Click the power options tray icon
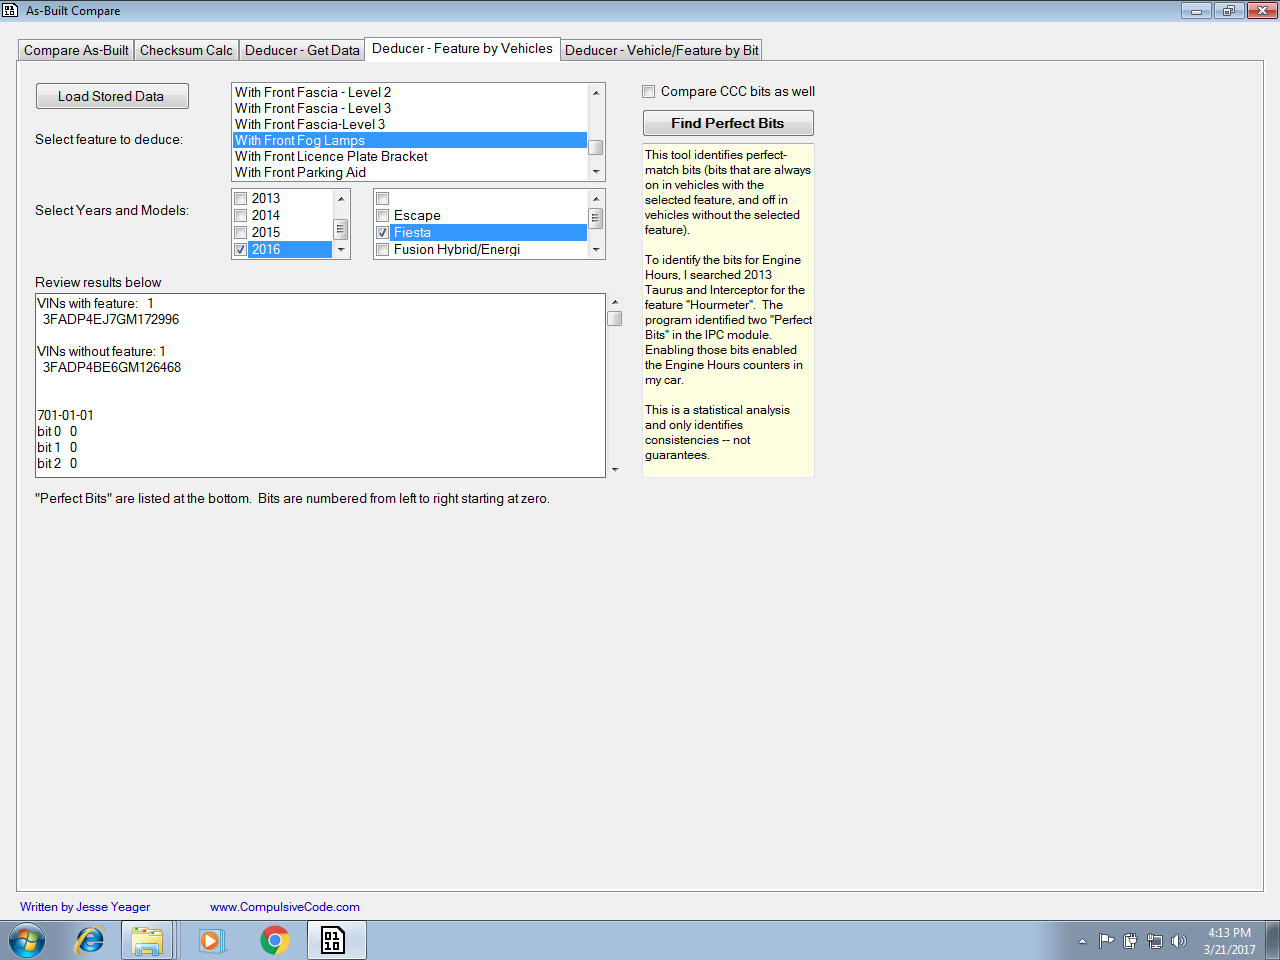1280x960 pixels. (1131, 940)
